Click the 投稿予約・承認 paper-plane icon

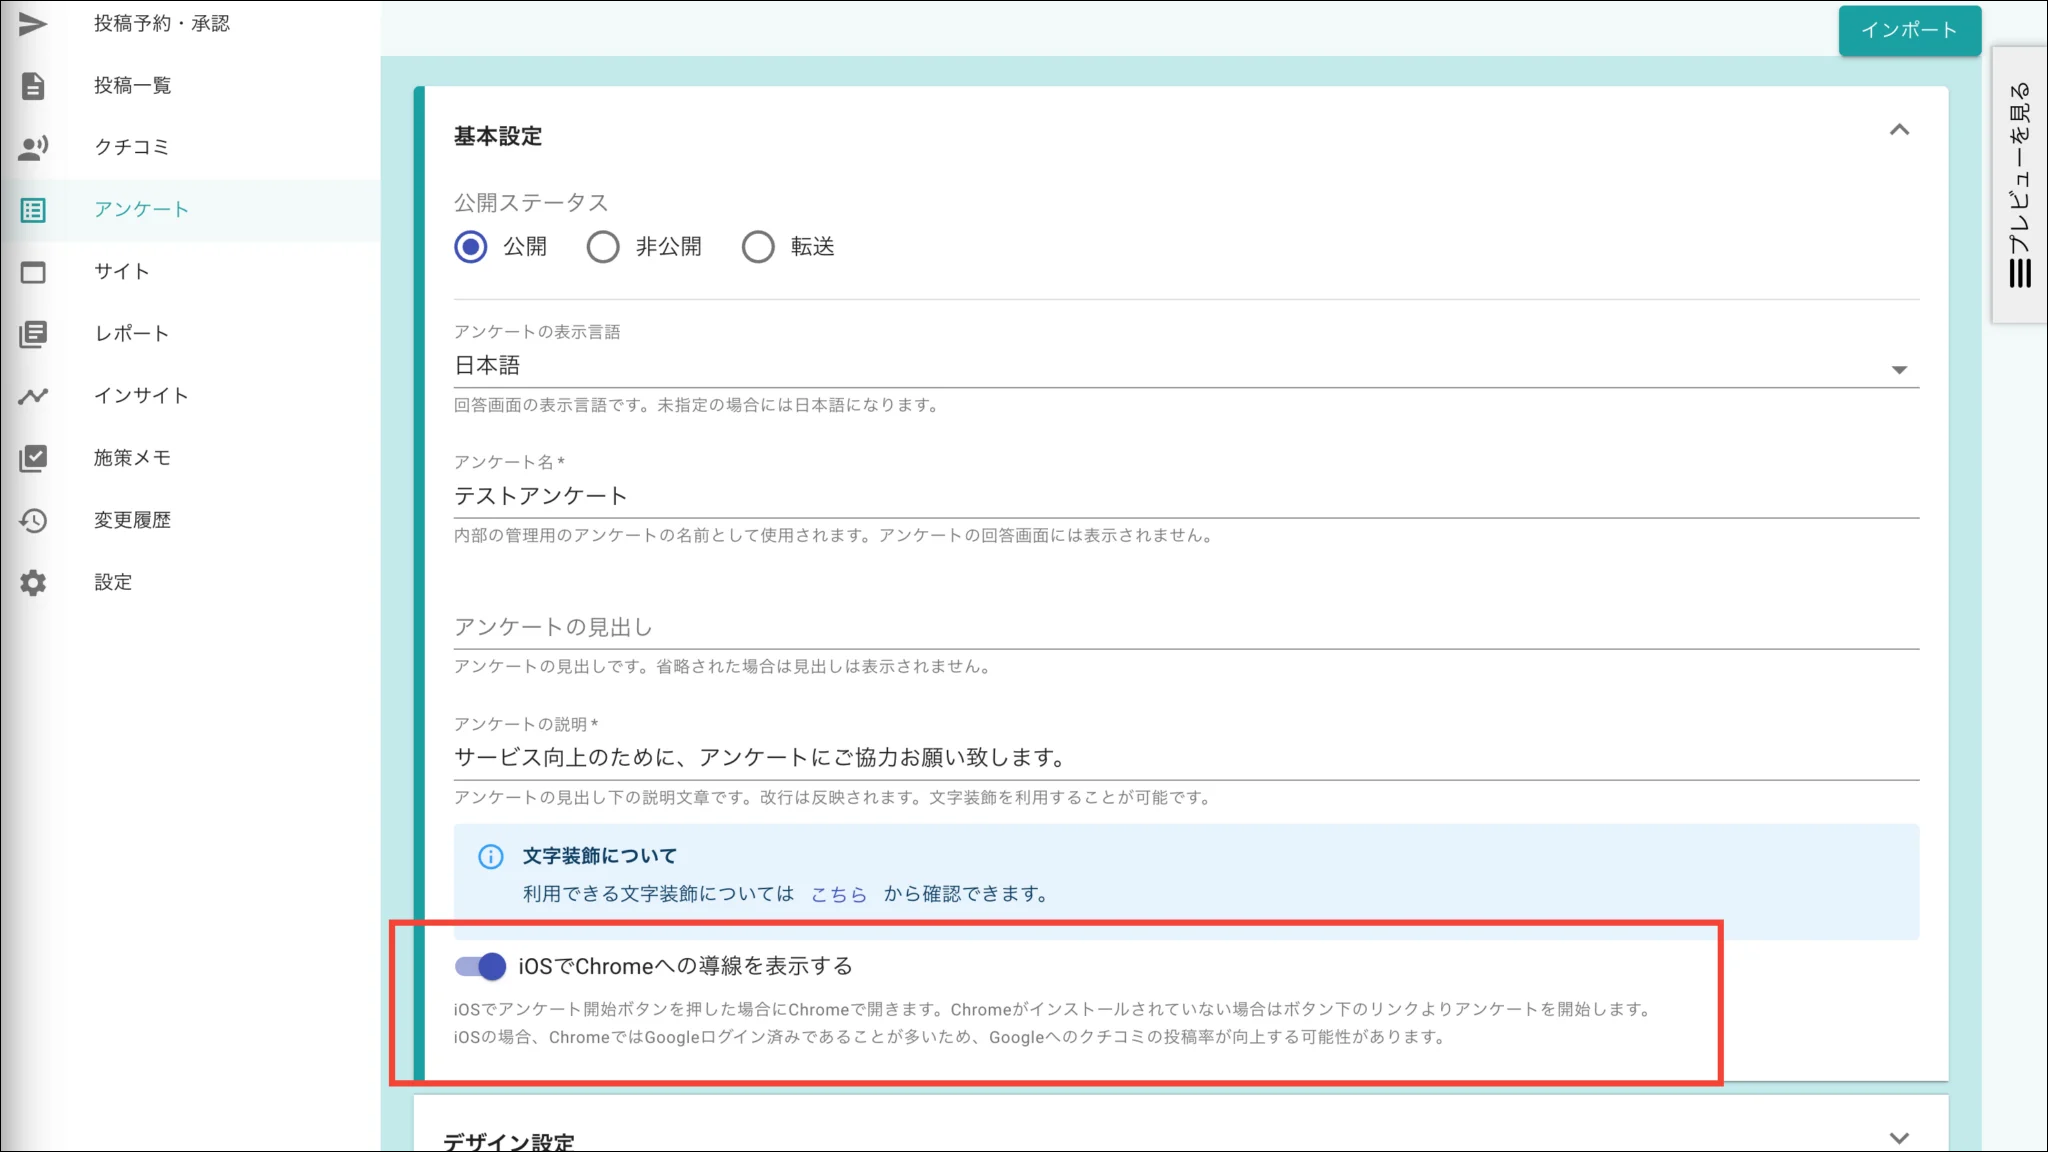pyautogui.click(x=33, y=23)
